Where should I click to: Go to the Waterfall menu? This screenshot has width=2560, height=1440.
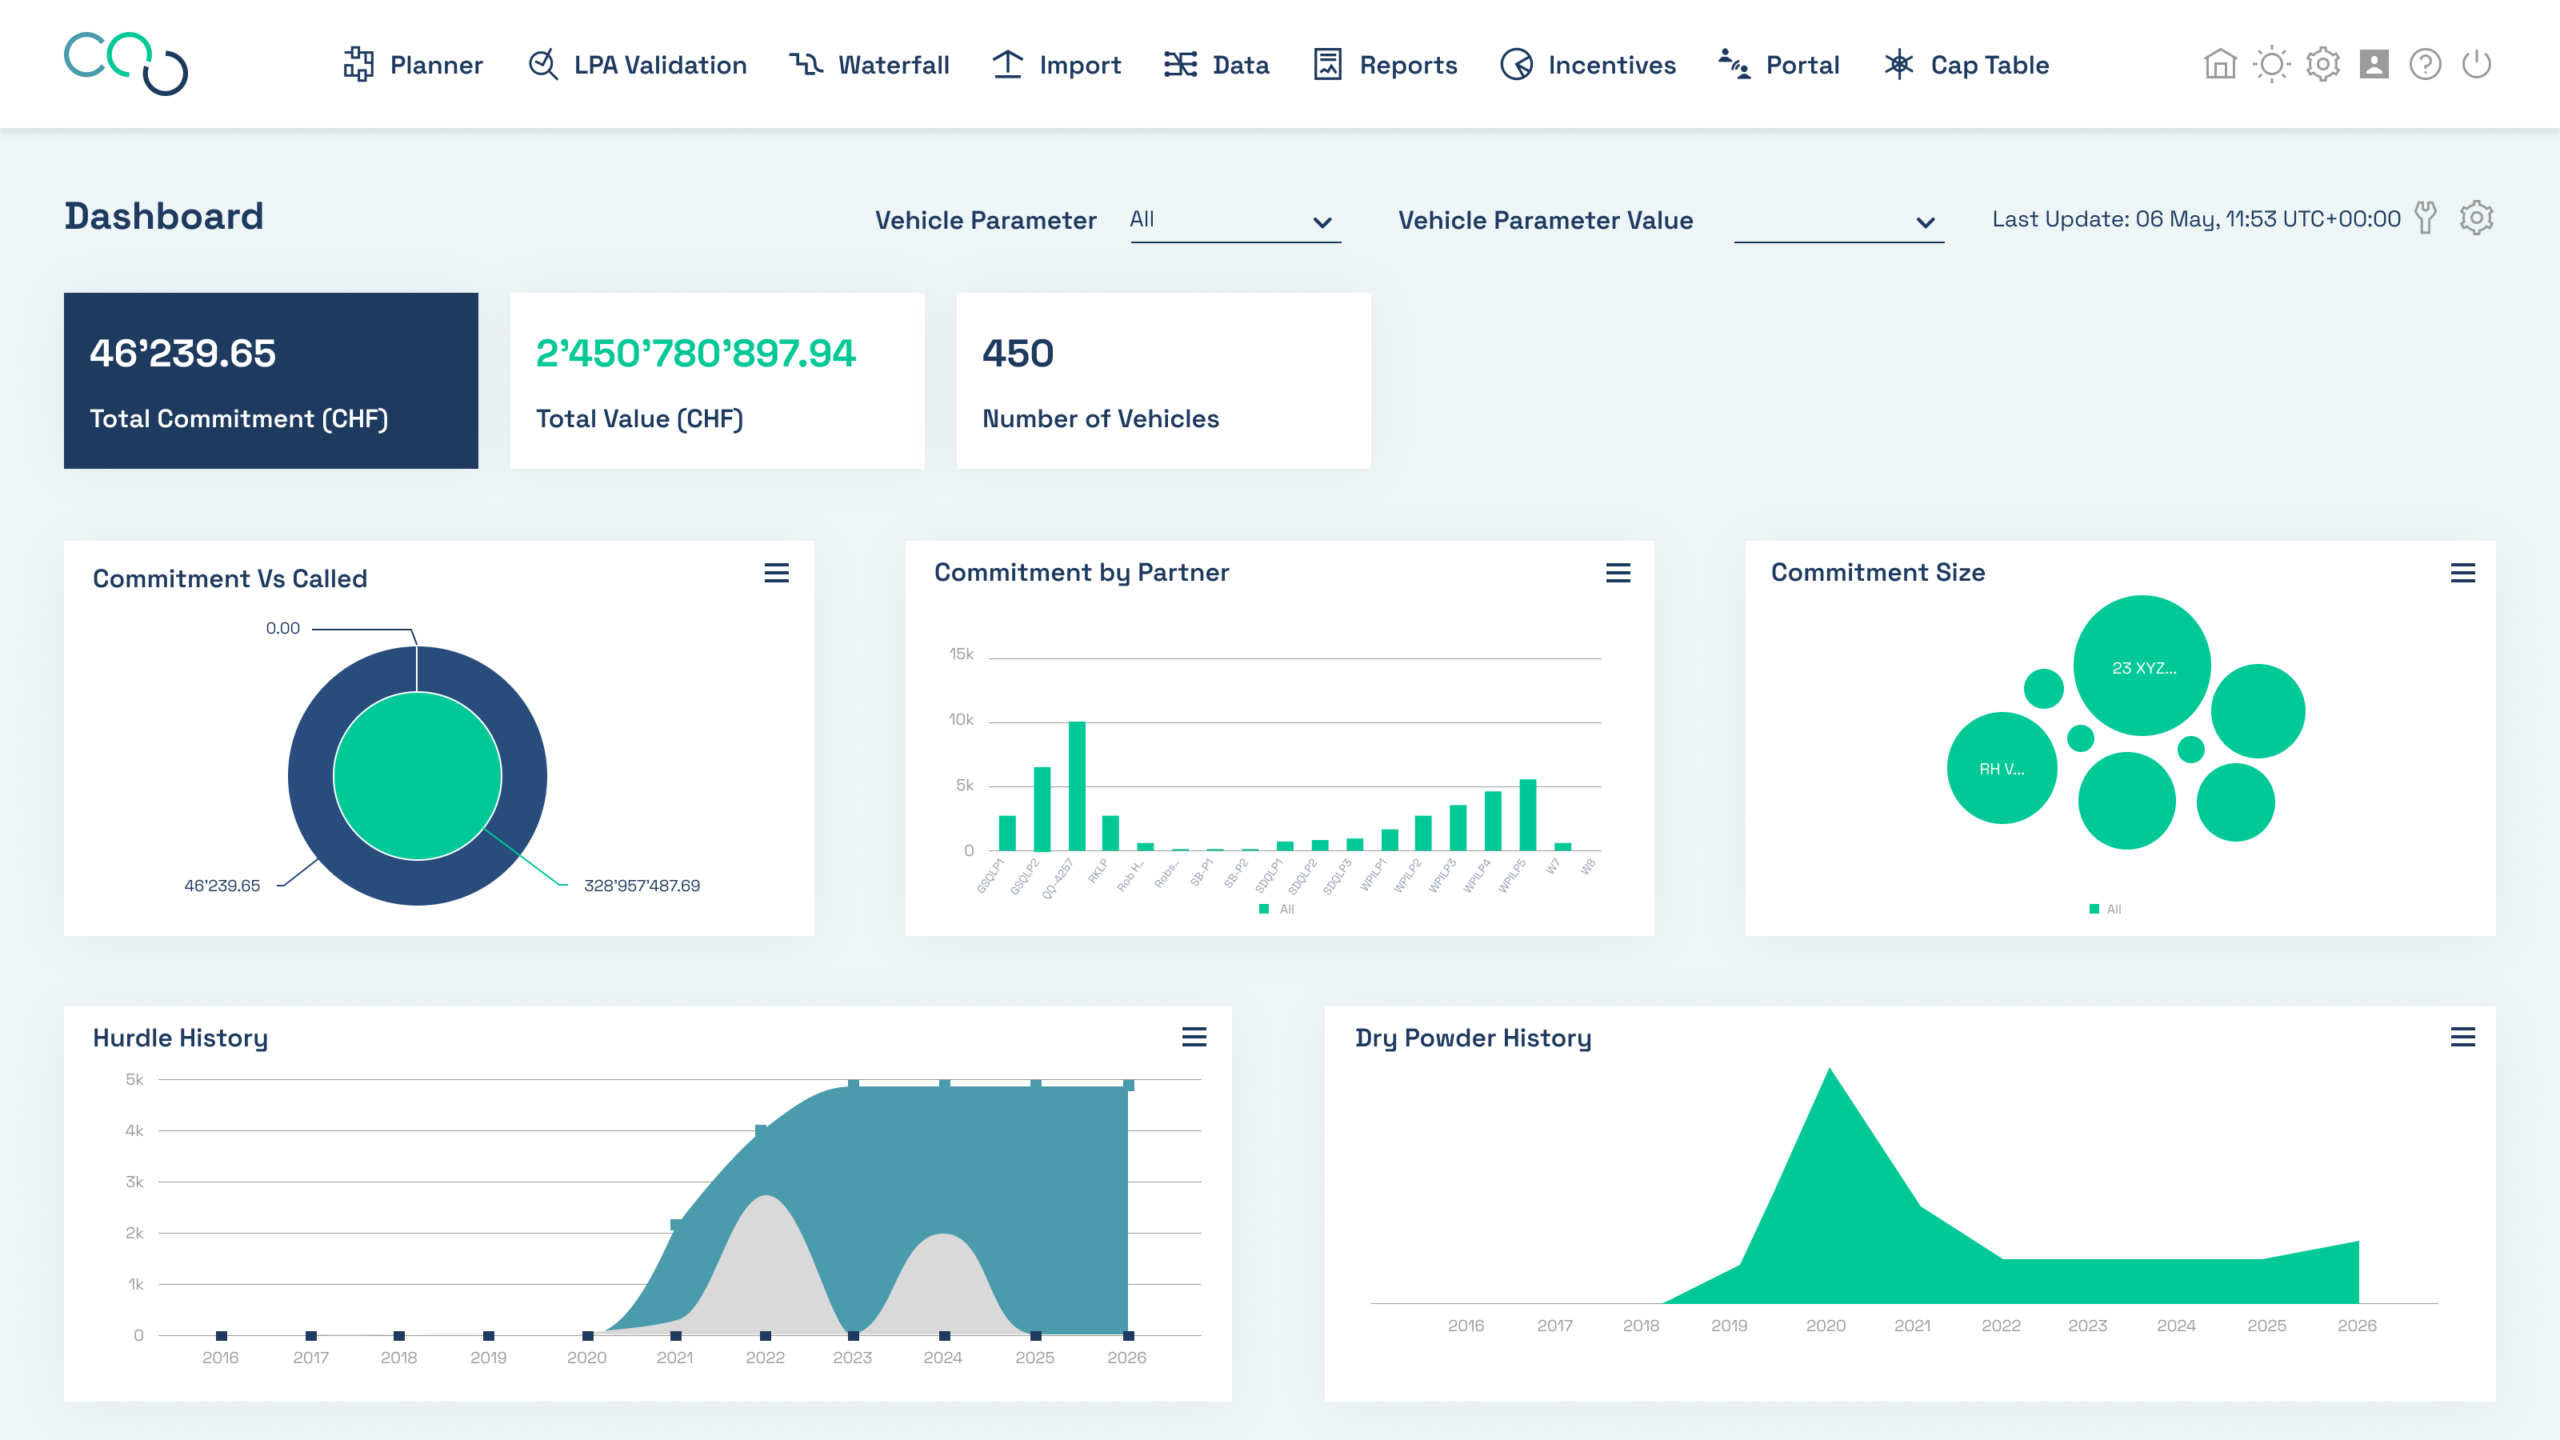(869, 65)
